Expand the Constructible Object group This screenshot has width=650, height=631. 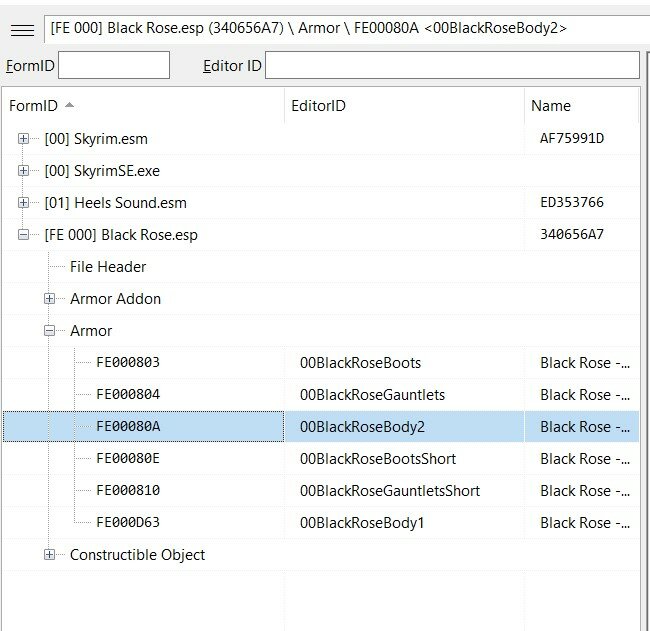[49, 555]
